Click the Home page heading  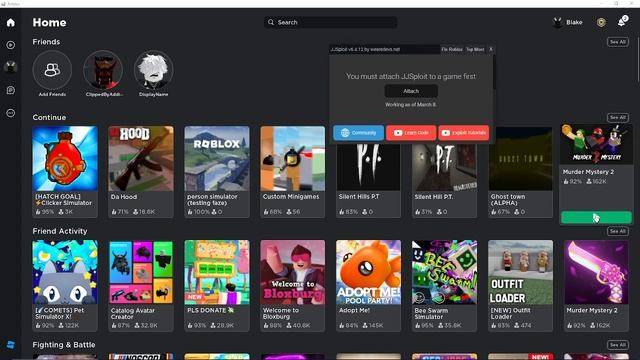[49, 22]
